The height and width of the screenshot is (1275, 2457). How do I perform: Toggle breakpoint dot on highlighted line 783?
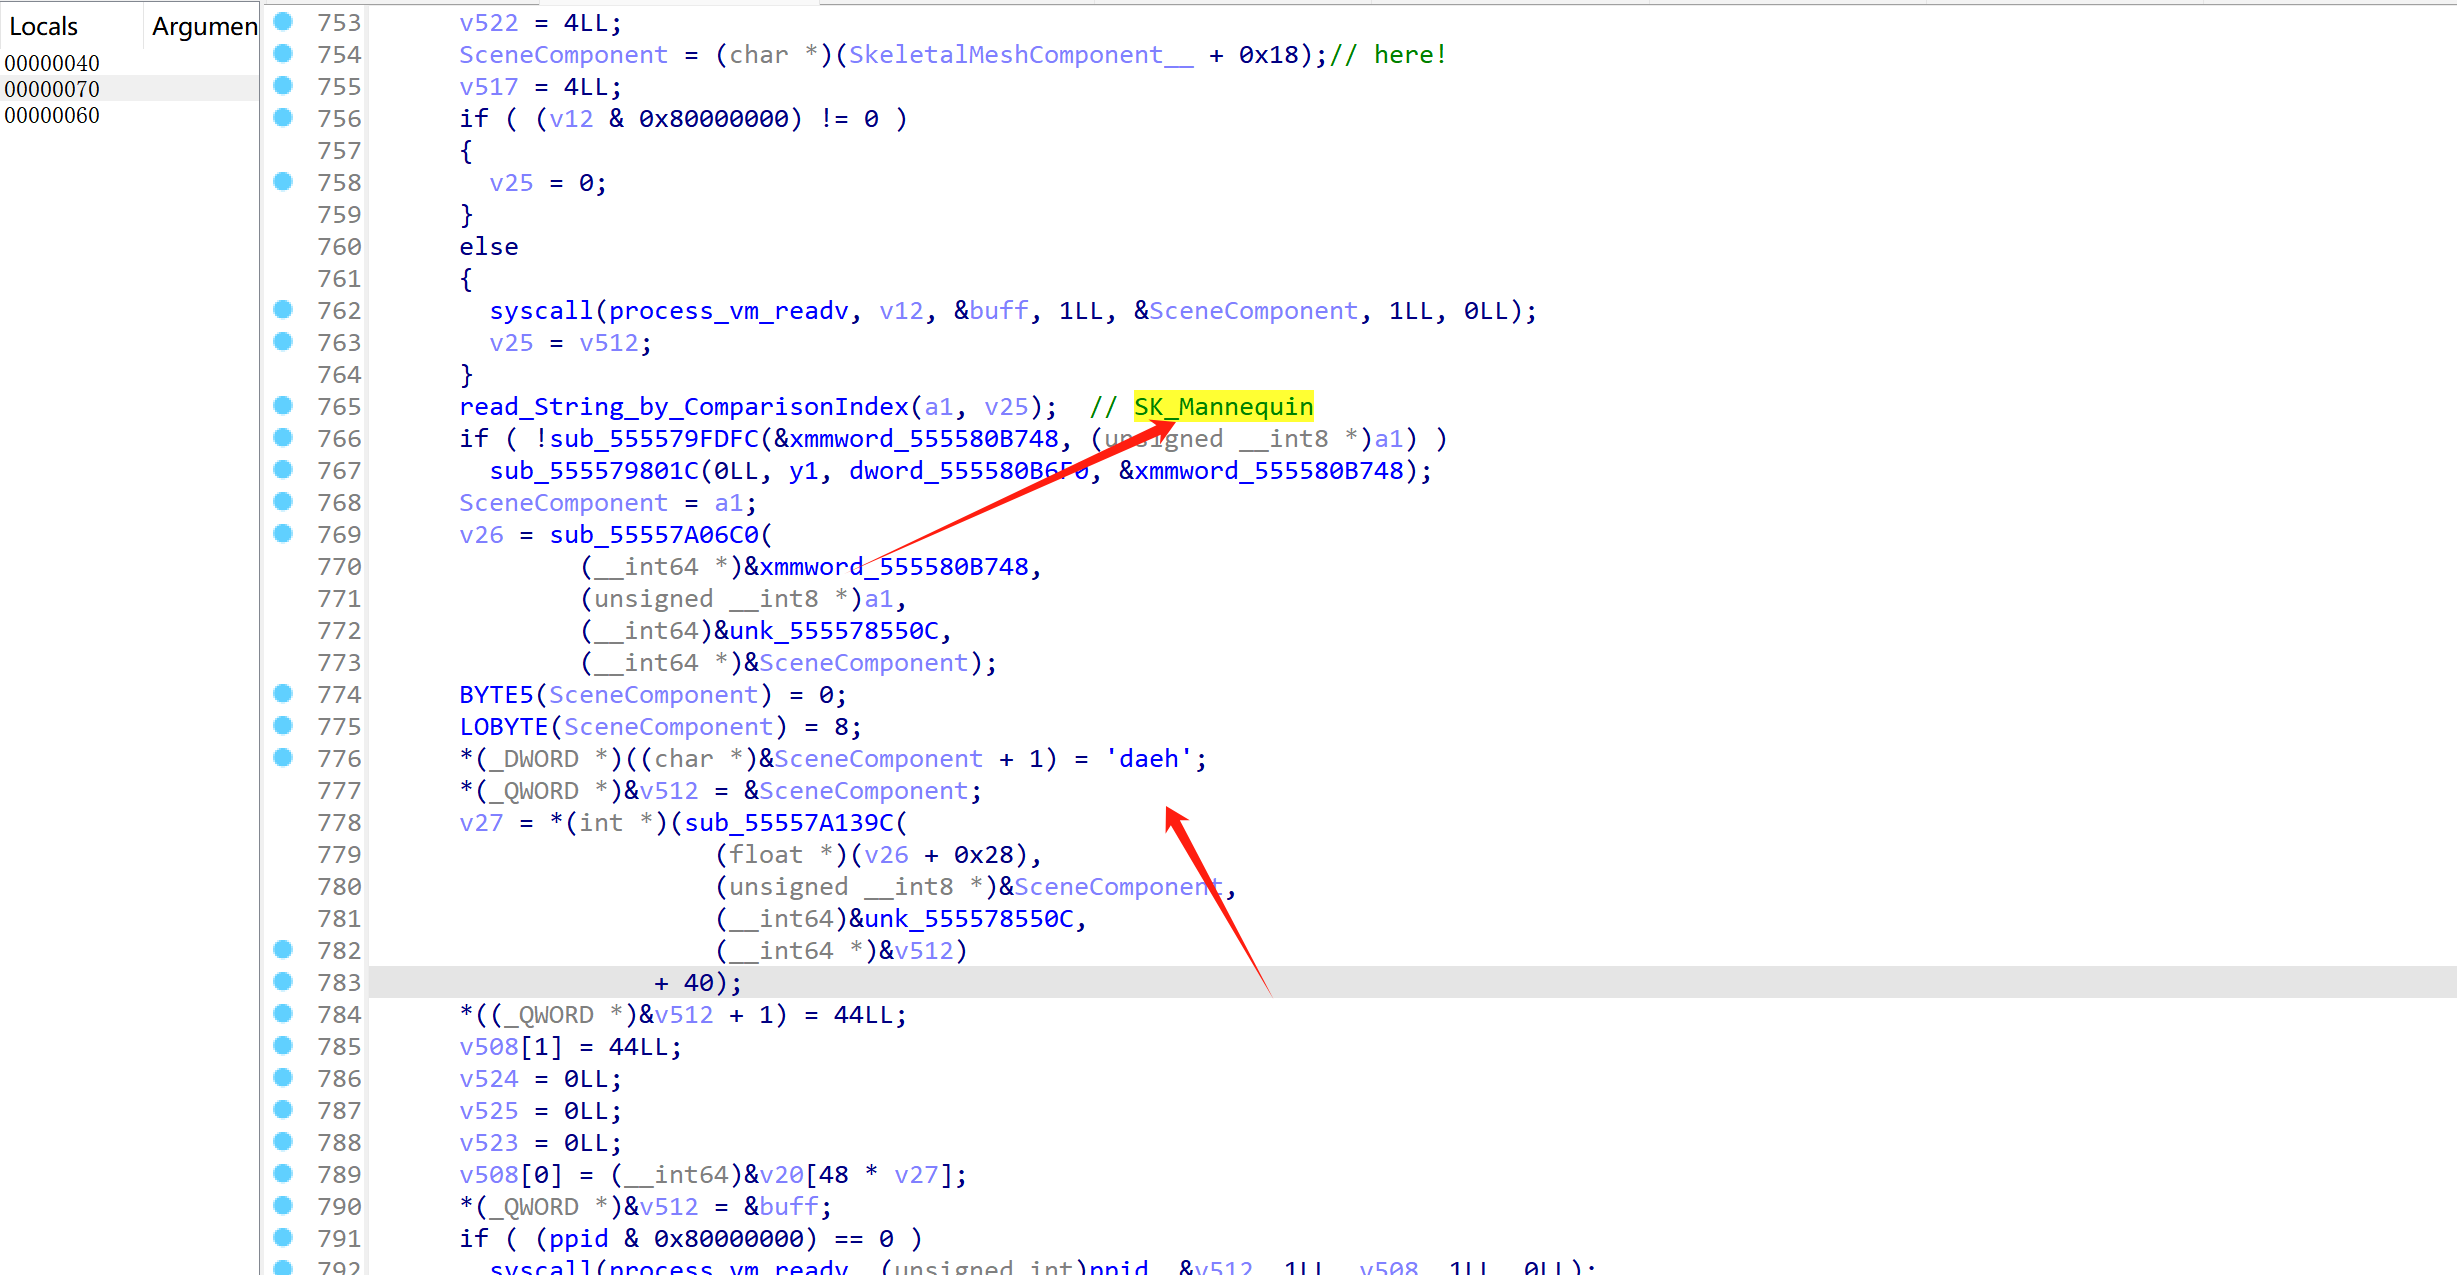coord(283,981)
